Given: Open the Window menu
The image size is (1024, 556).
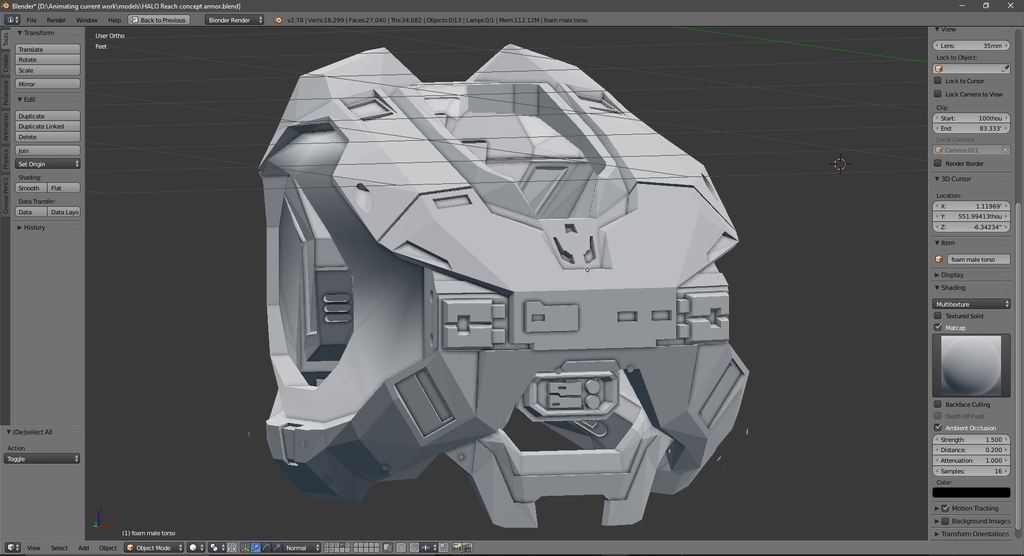Looking at the screenshot, I should pos(87,20).
